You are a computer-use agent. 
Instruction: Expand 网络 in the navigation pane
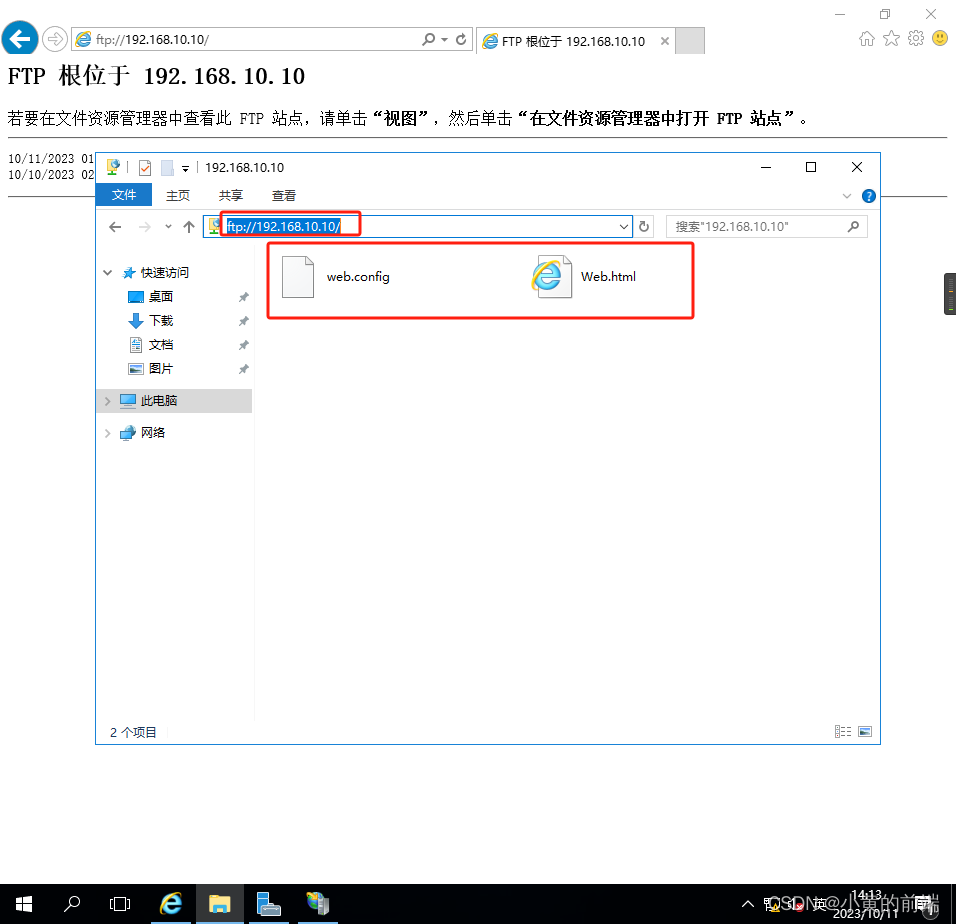[108, 432]
